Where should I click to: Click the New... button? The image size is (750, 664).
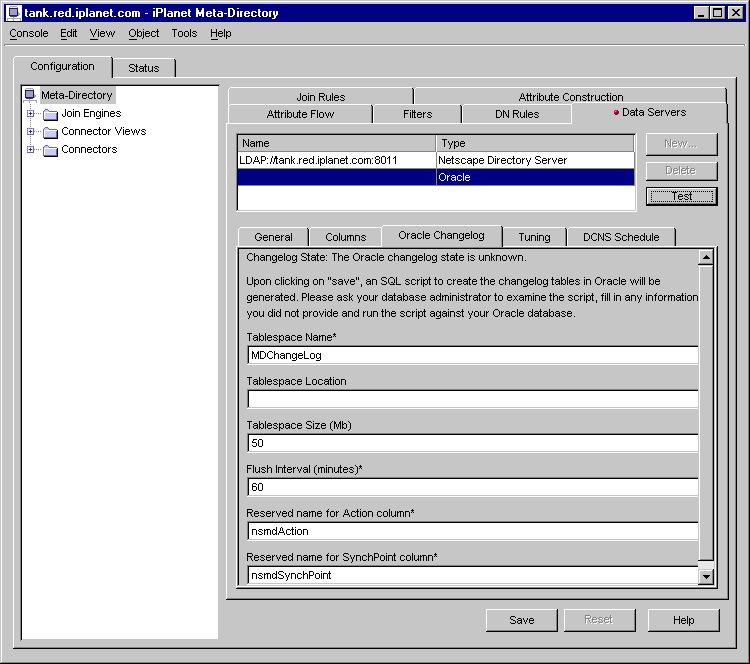(681, 144)
